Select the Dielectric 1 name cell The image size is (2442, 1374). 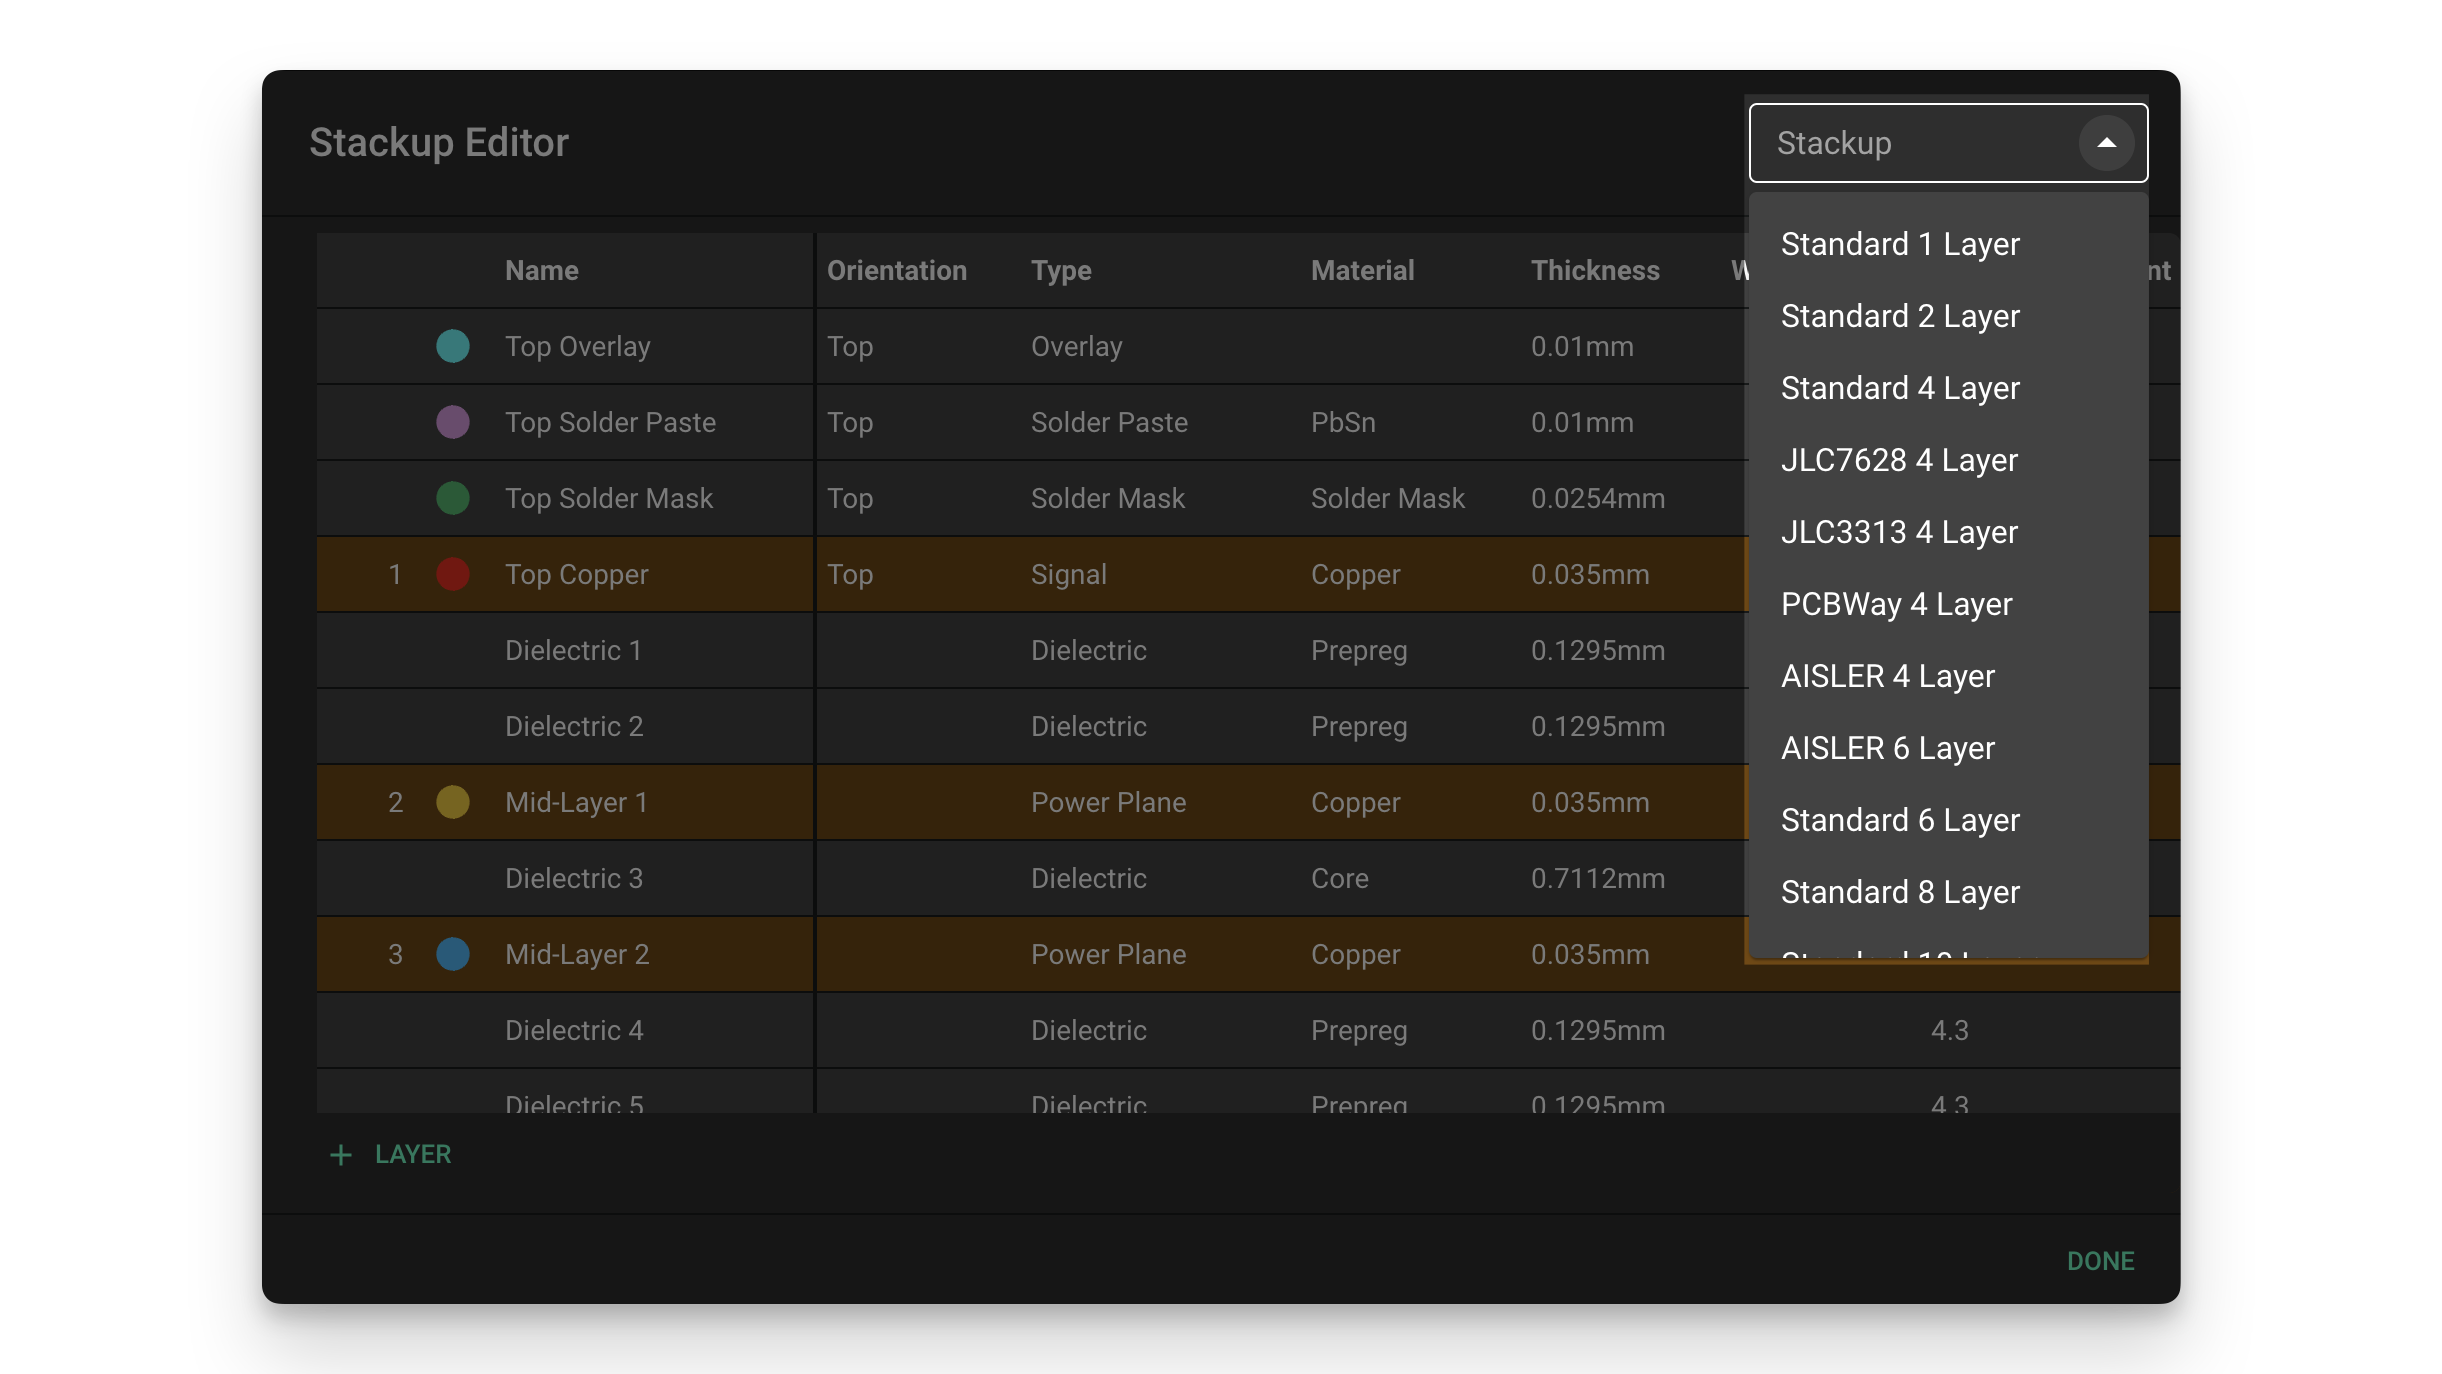click(573, 650)
